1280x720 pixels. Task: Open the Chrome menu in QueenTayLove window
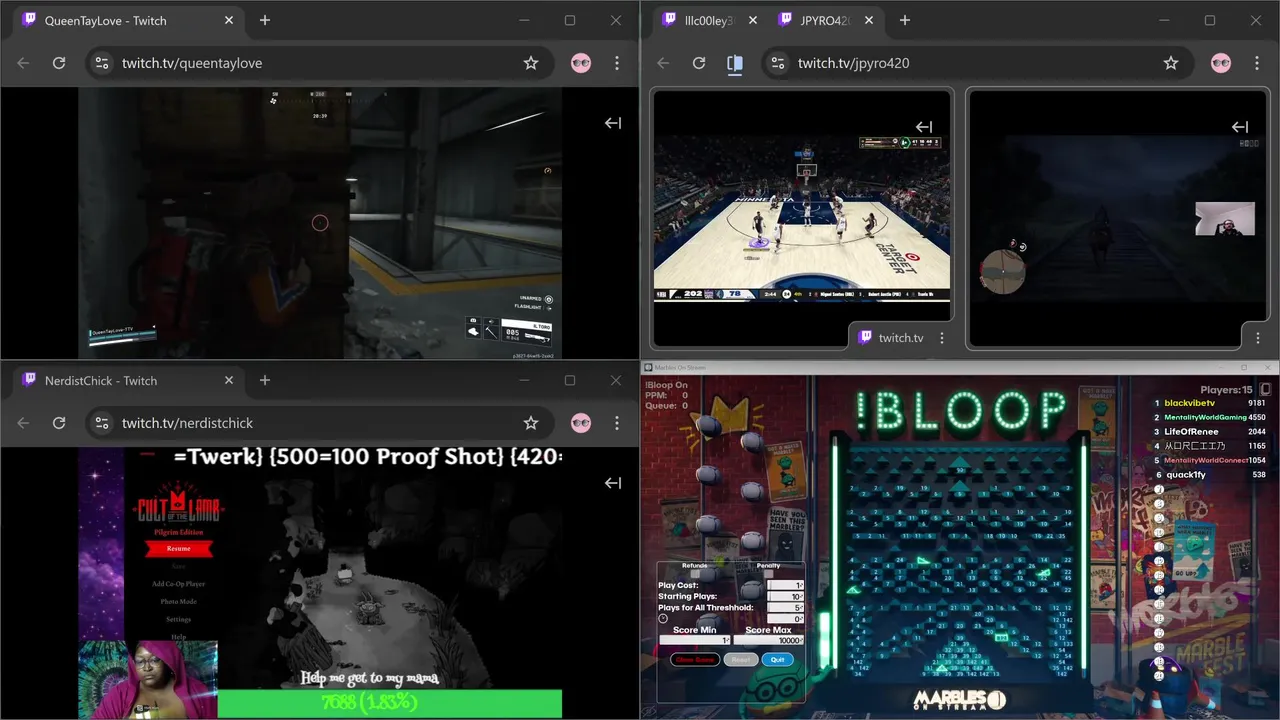(x=617, y=63)
